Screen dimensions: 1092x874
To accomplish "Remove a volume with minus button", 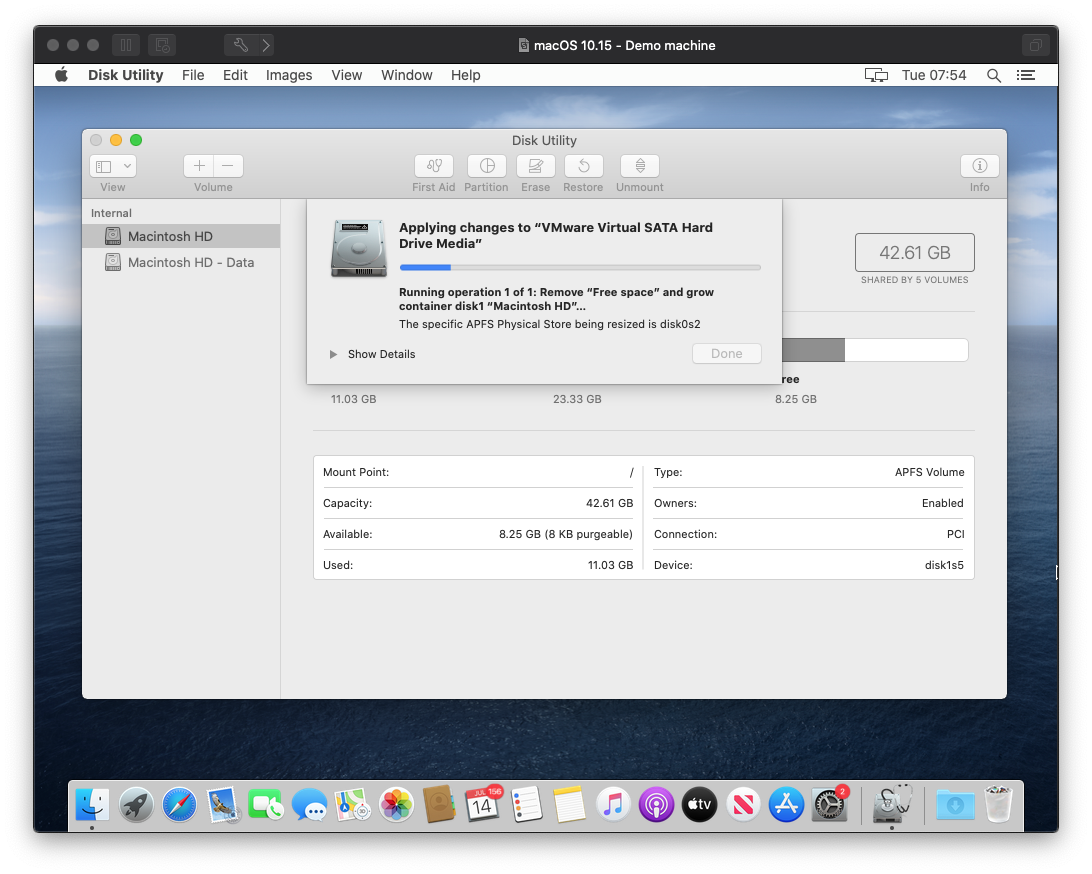I will (228, 166).
